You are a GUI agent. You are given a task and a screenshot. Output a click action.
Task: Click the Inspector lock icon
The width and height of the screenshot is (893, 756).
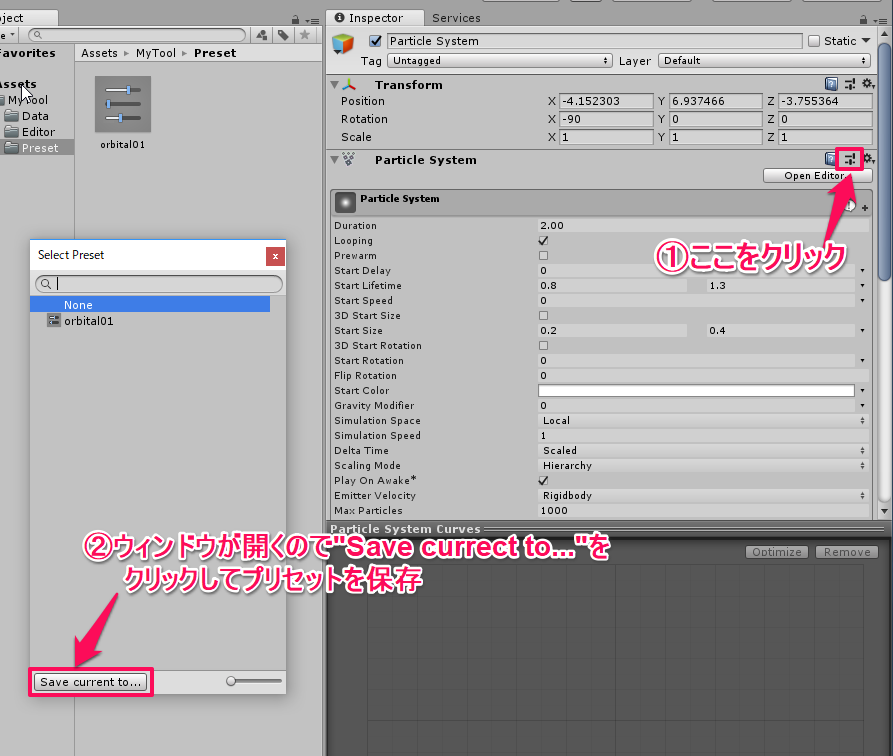863,19
